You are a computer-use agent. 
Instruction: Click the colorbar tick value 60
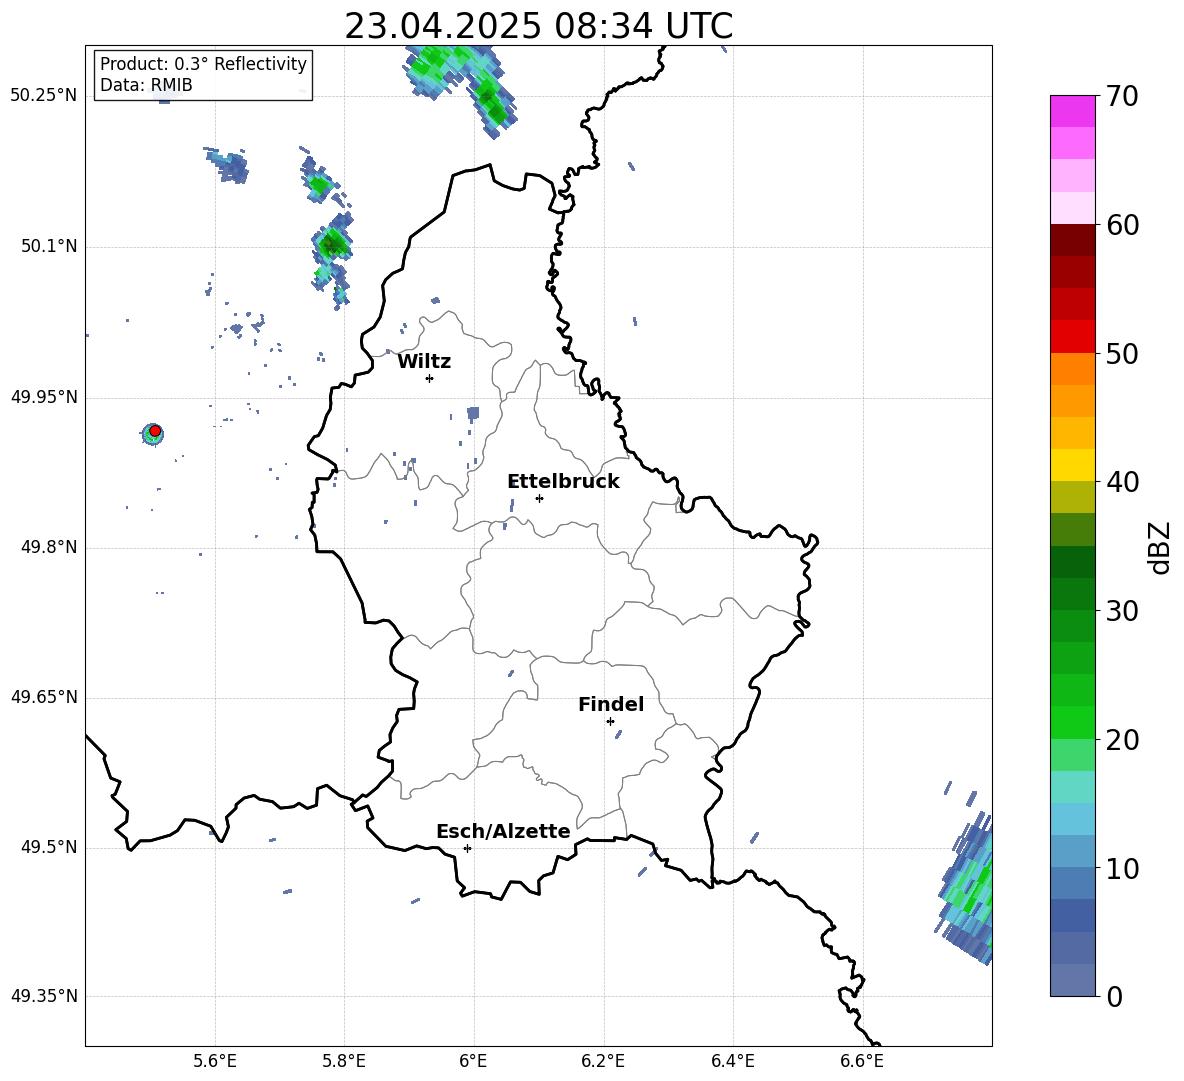coord(1121,225)
